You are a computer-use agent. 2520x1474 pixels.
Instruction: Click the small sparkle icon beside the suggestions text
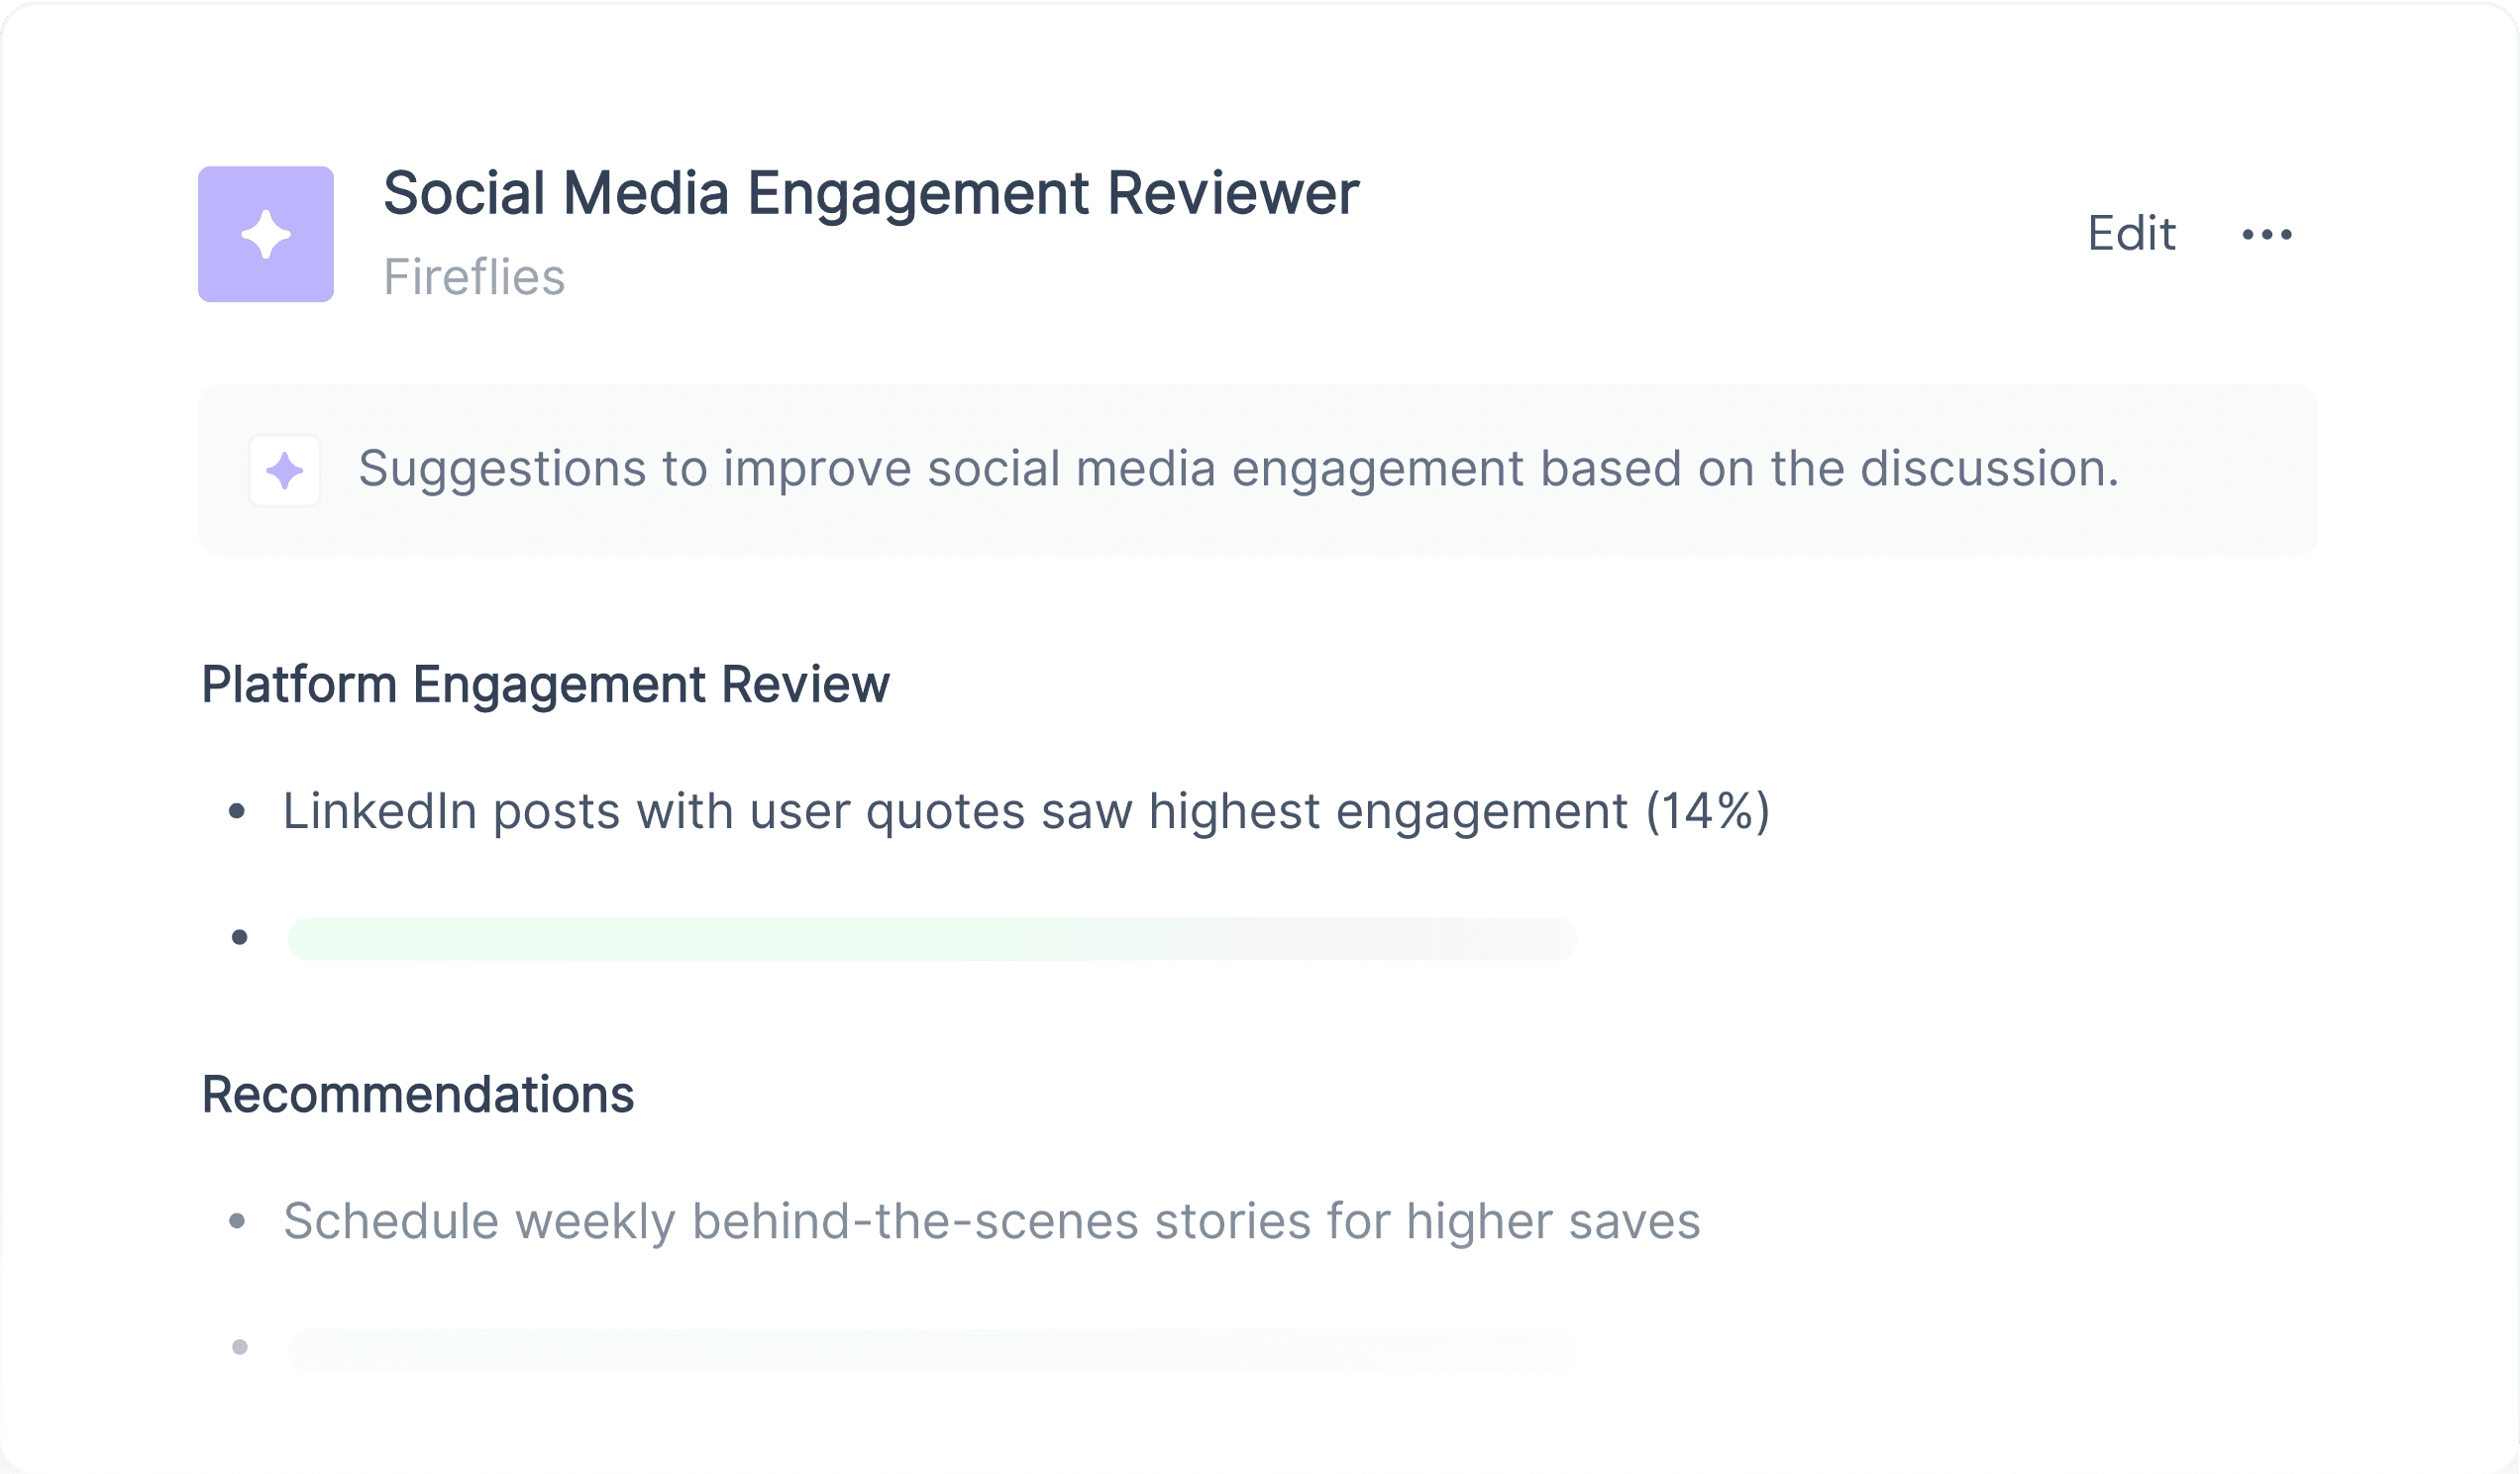285,471
